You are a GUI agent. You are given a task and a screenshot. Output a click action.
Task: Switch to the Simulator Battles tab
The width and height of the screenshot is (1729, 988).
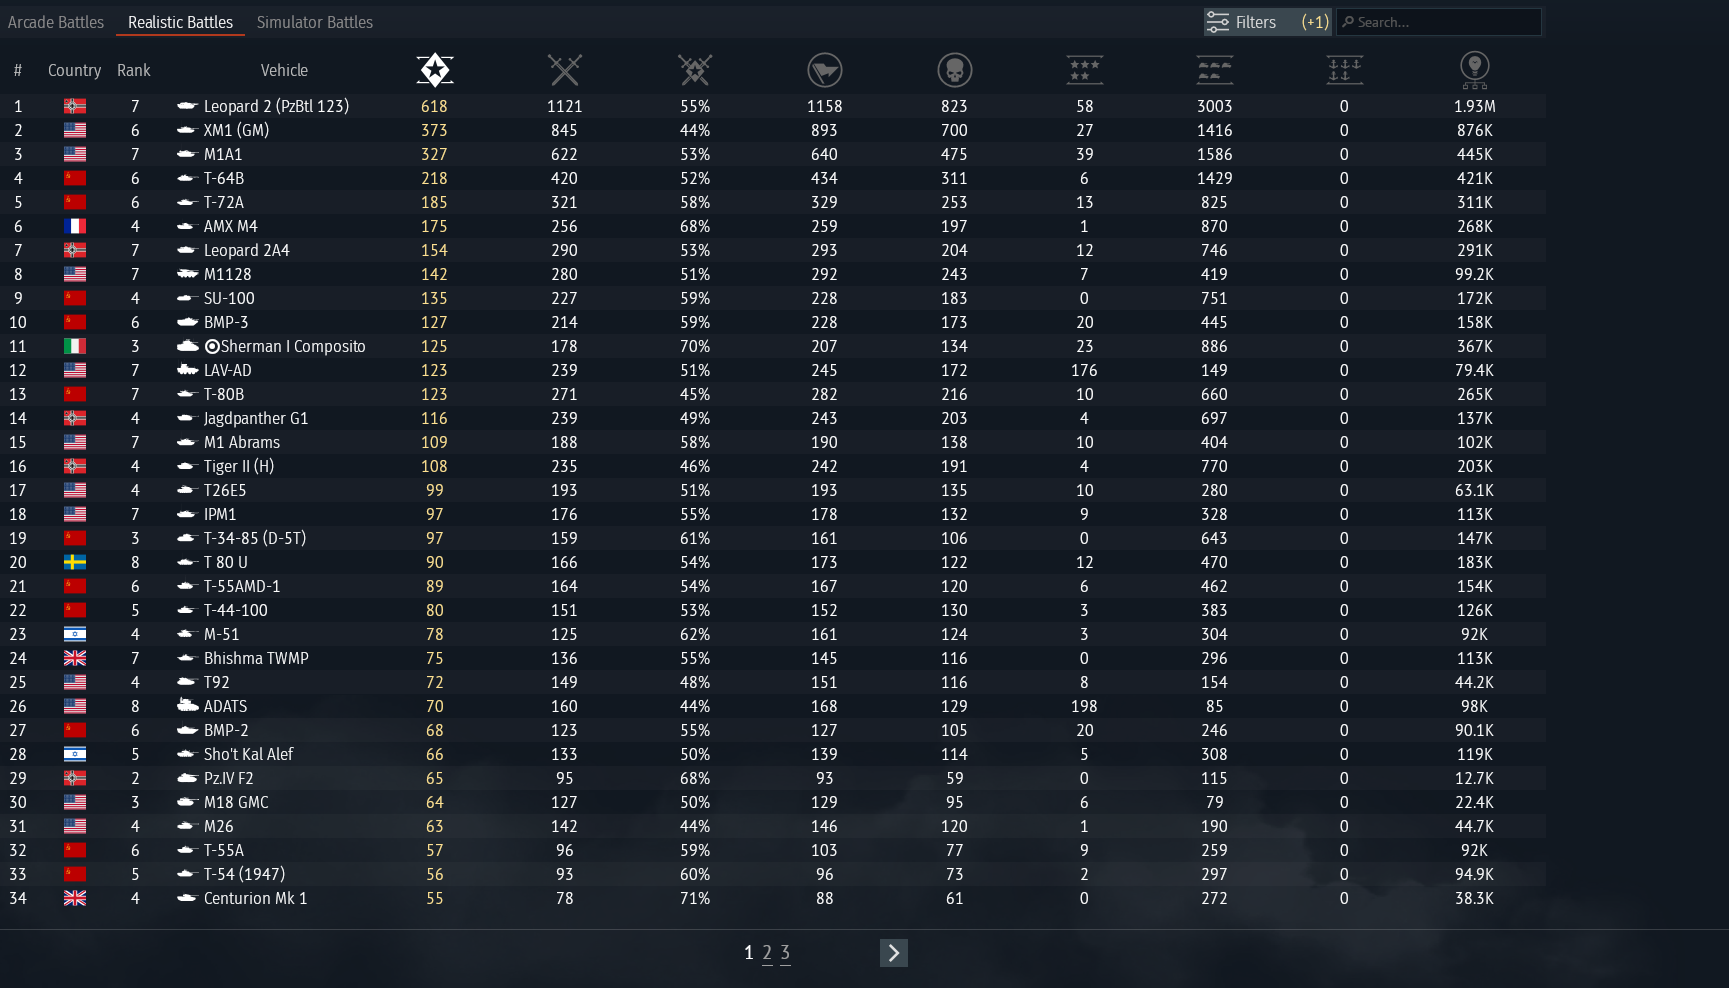(x=314, y=22)
